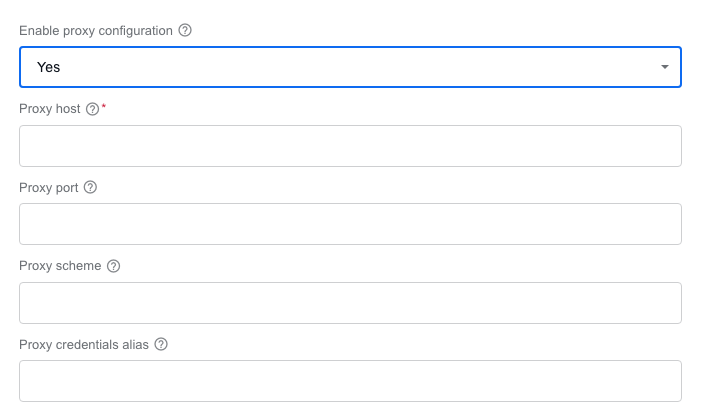Click the 'Proxy host' label
The width and height of the screenshot is (701, 412).
[50, 109]
